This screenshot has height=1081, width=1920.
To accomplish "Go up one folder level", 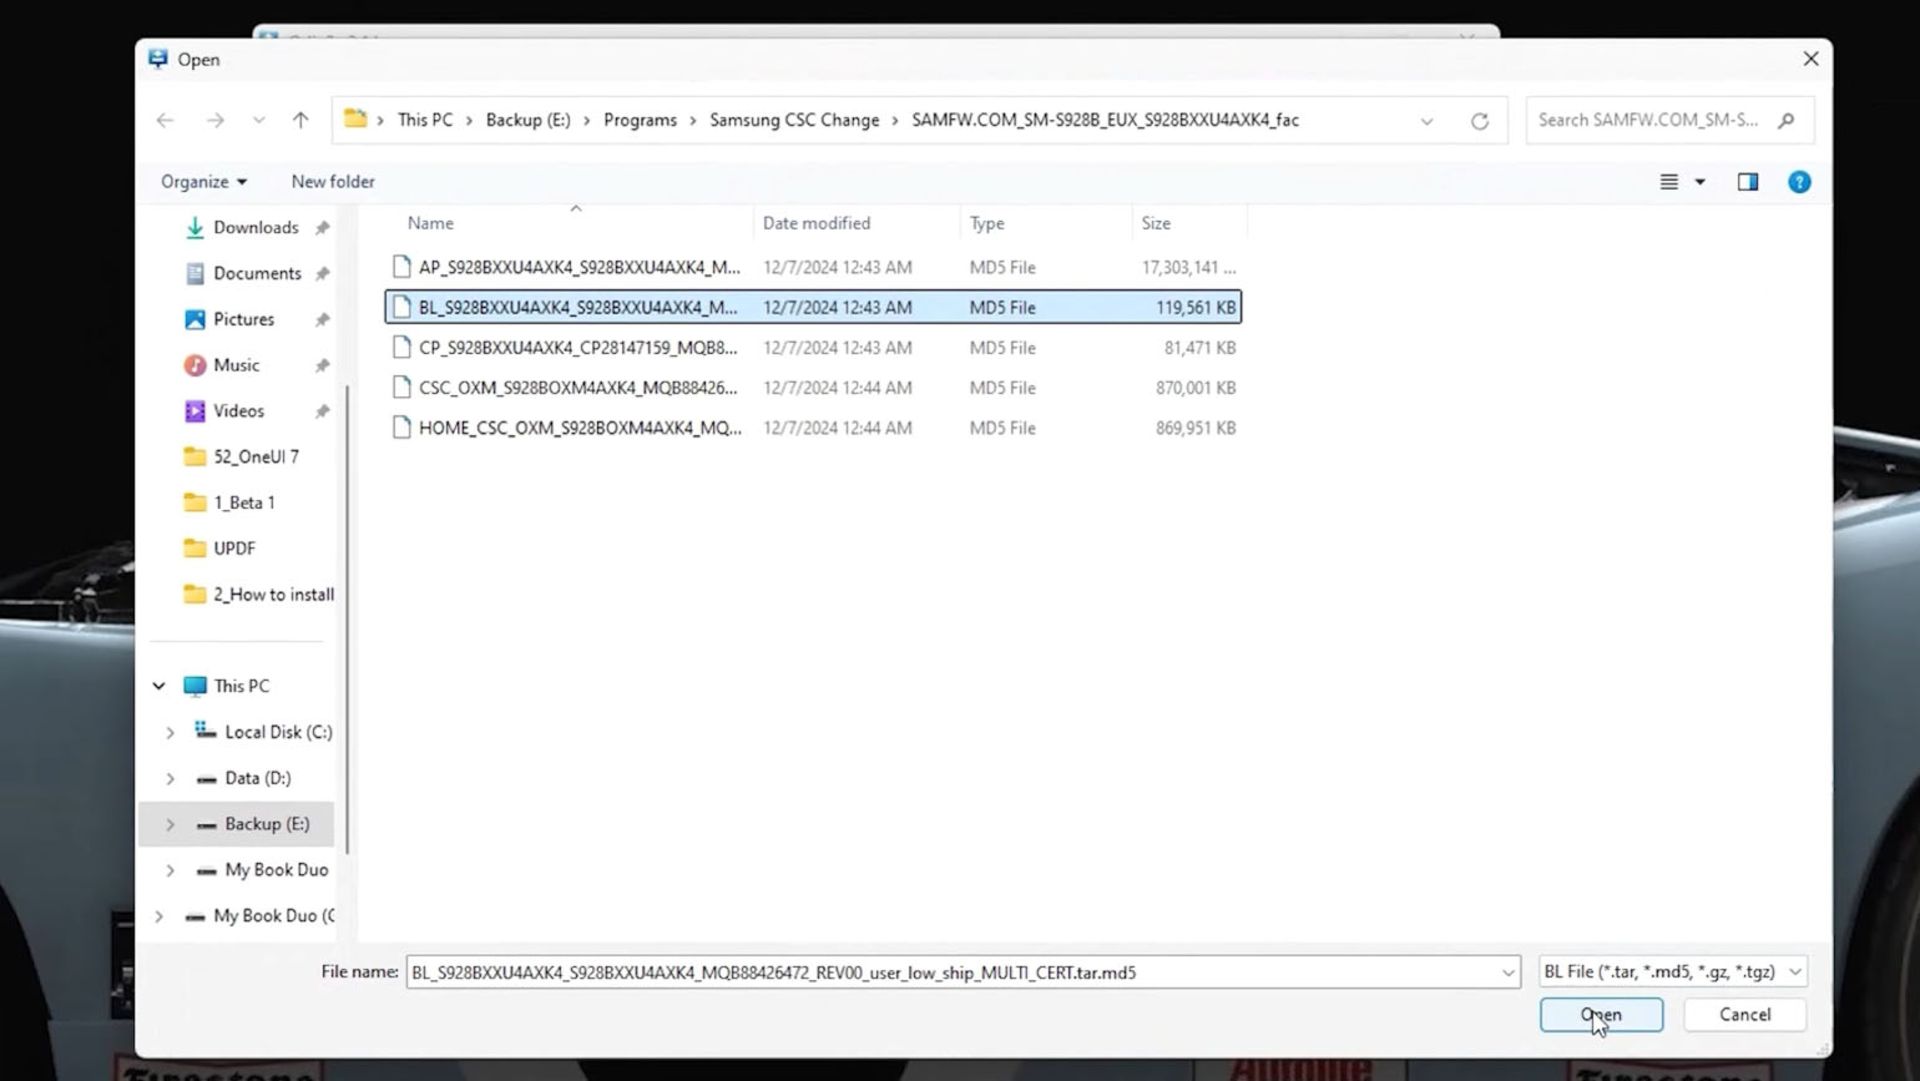I will click(x=301, y=120).
